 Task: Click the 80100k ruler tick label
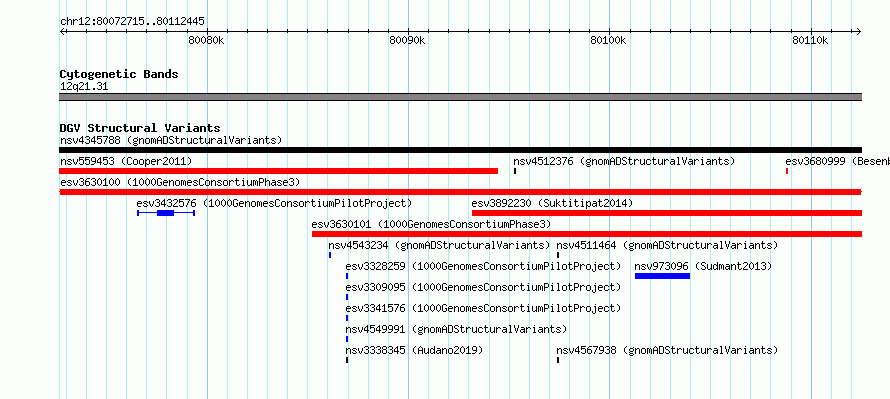(608, 40)
